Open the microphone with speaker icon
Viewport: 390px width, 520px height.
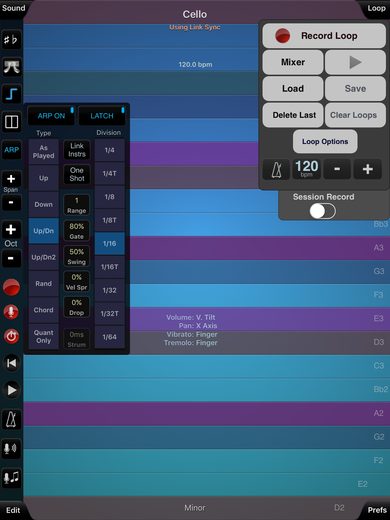(11, 449)
